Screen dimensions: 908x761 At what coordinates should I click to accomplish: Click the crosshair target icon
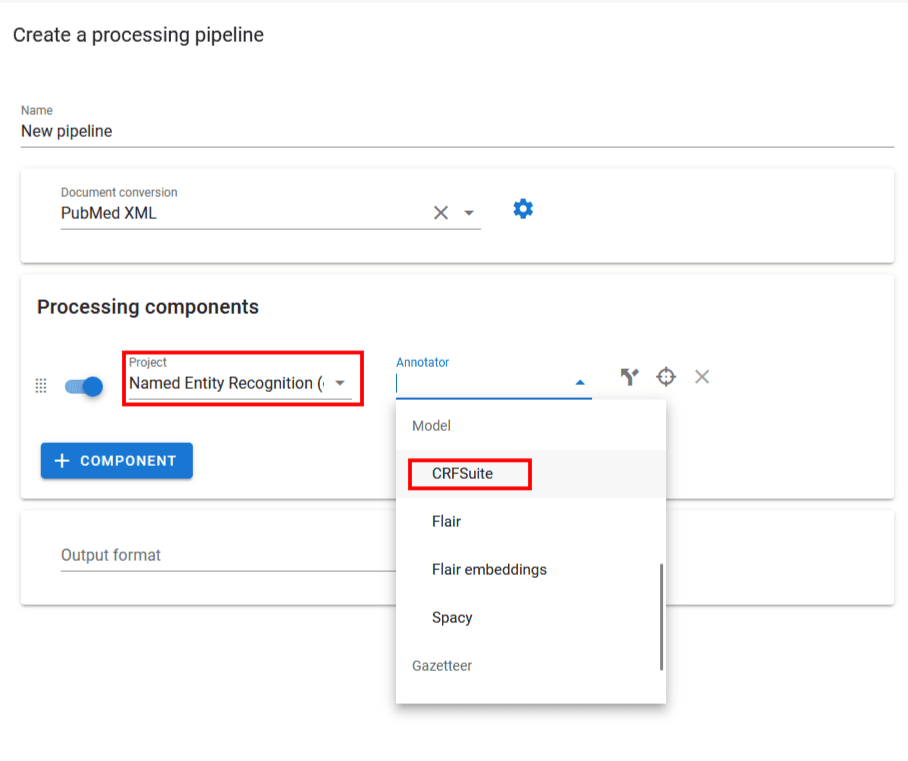(x=666, y=377)
